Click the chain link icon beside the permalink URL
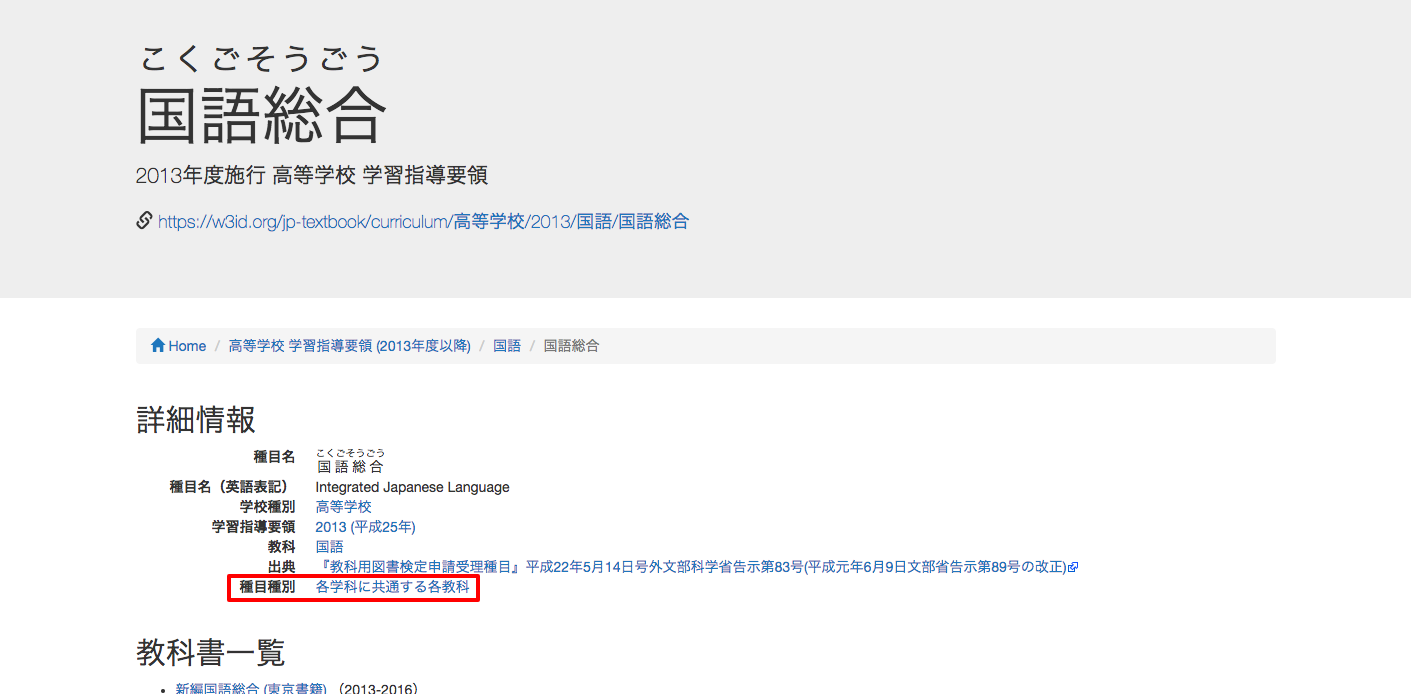 tap(143, 220)
